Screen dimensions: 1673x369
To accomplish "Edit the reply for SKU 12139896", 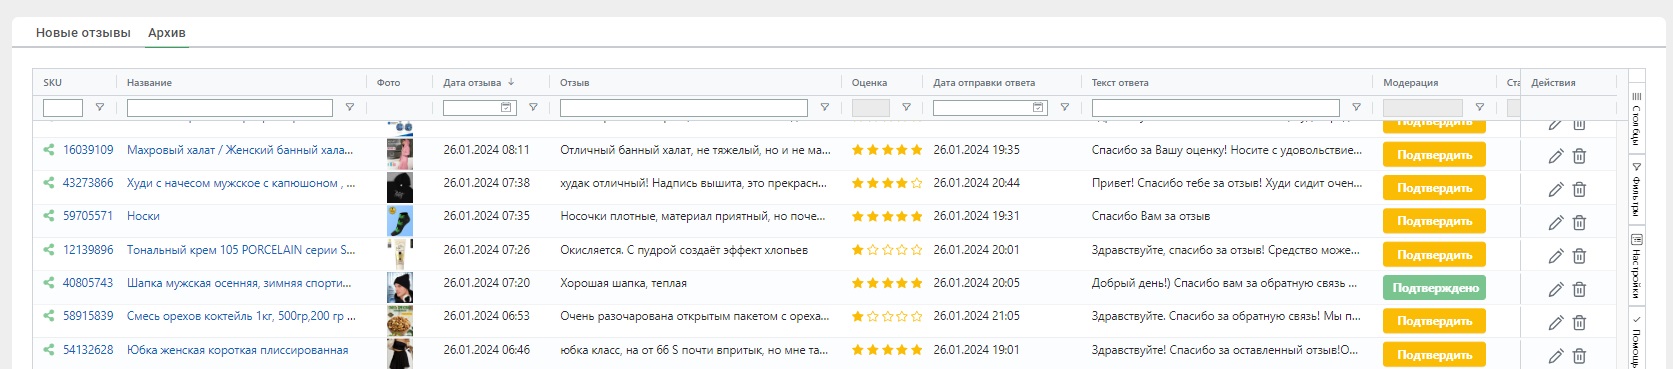I will tap(1556, 256).
